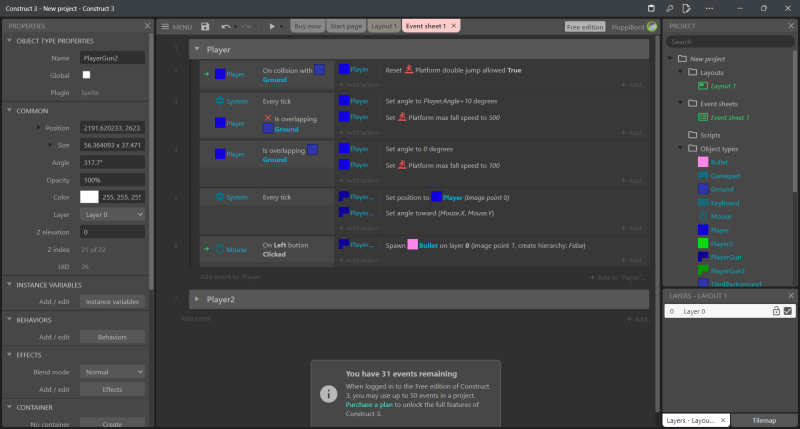Save the project with the floppy icon

(205, 27)
